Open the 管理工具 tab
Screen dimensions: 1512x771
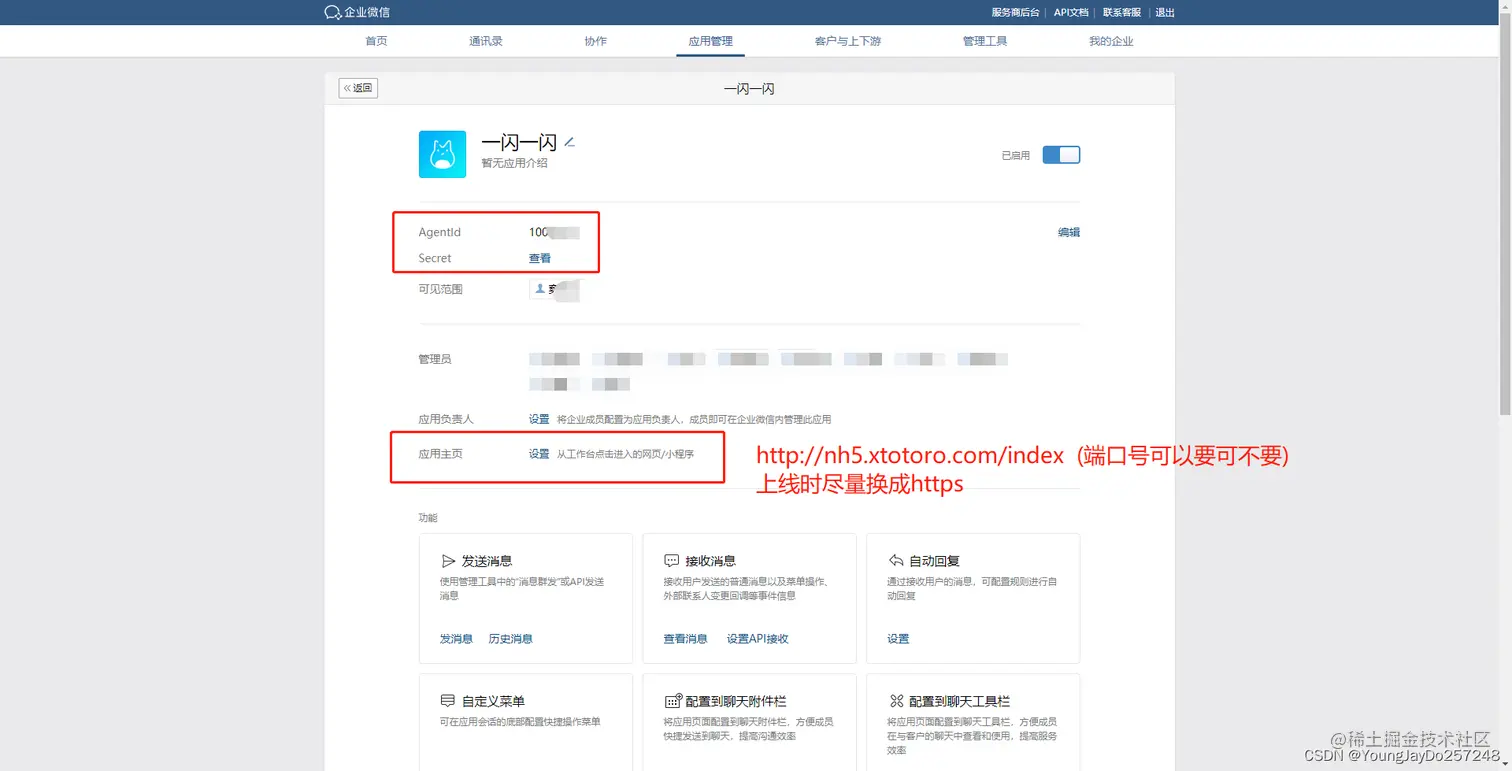pyautogui.click(x=983, y=41)
